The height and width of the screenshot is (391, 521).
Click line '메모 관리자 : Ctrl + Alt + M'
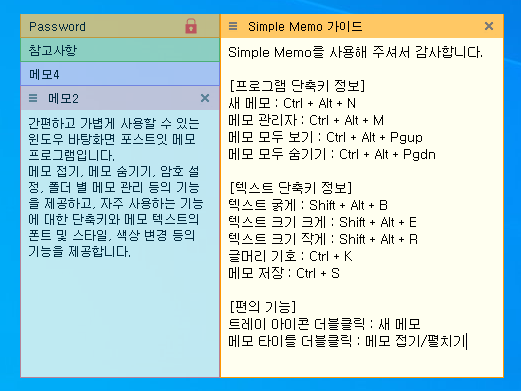click(x=306, y=120)
